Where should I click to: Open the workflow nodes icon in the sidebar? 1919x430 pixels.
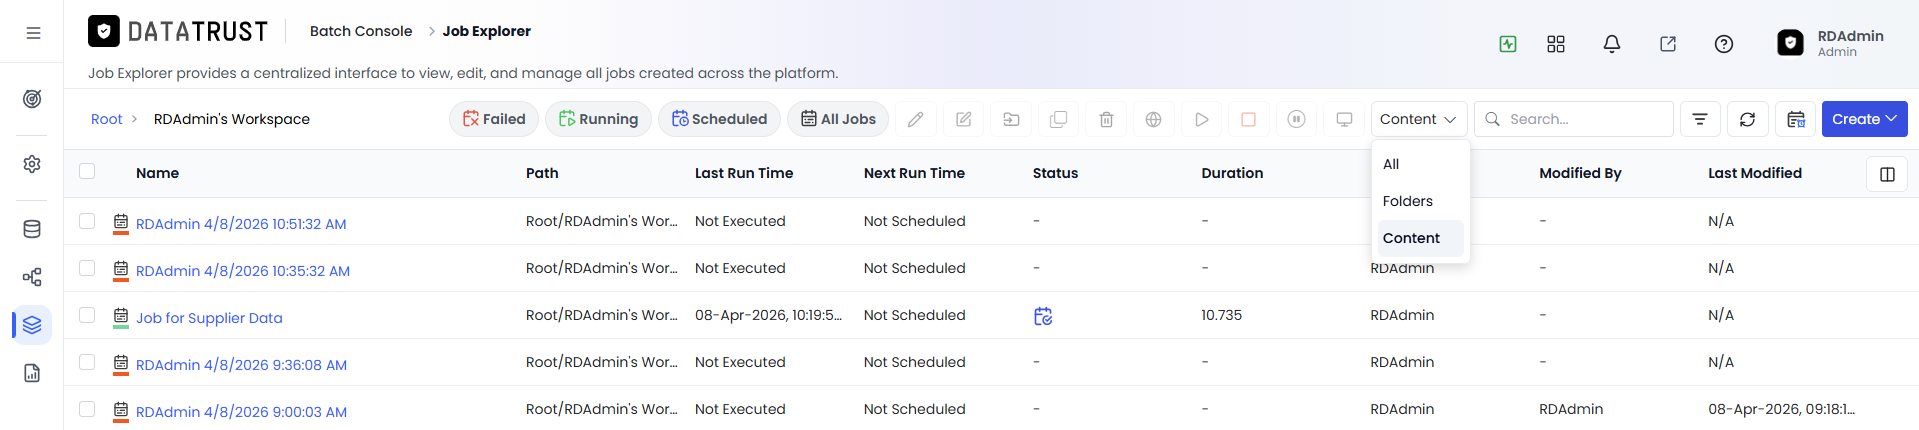click(x=32, y=277)
